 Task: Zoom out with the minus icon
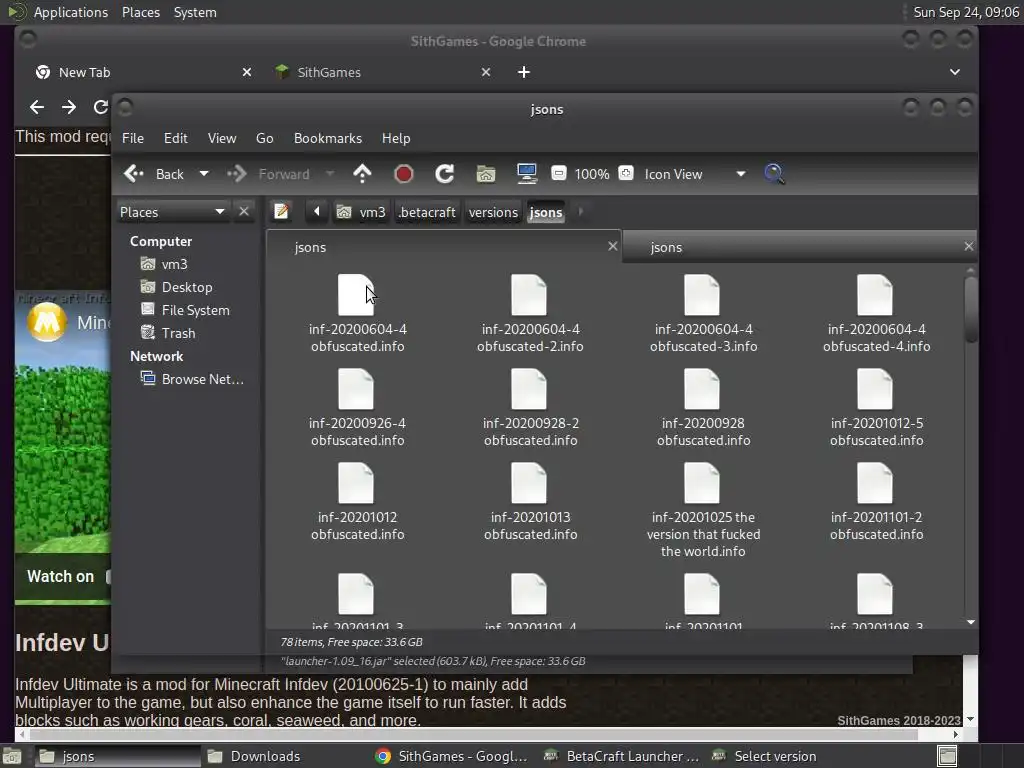point(558,174)
